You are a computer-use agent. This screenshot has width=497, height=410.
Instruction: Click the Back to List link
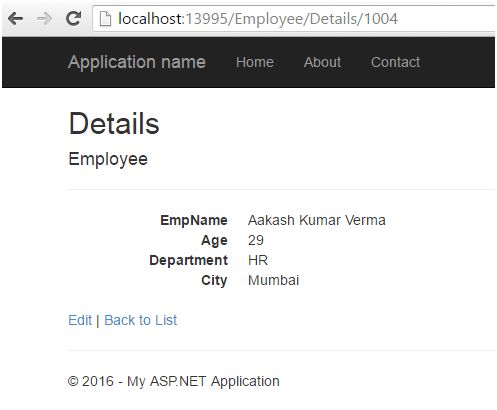tap(141, 320)
